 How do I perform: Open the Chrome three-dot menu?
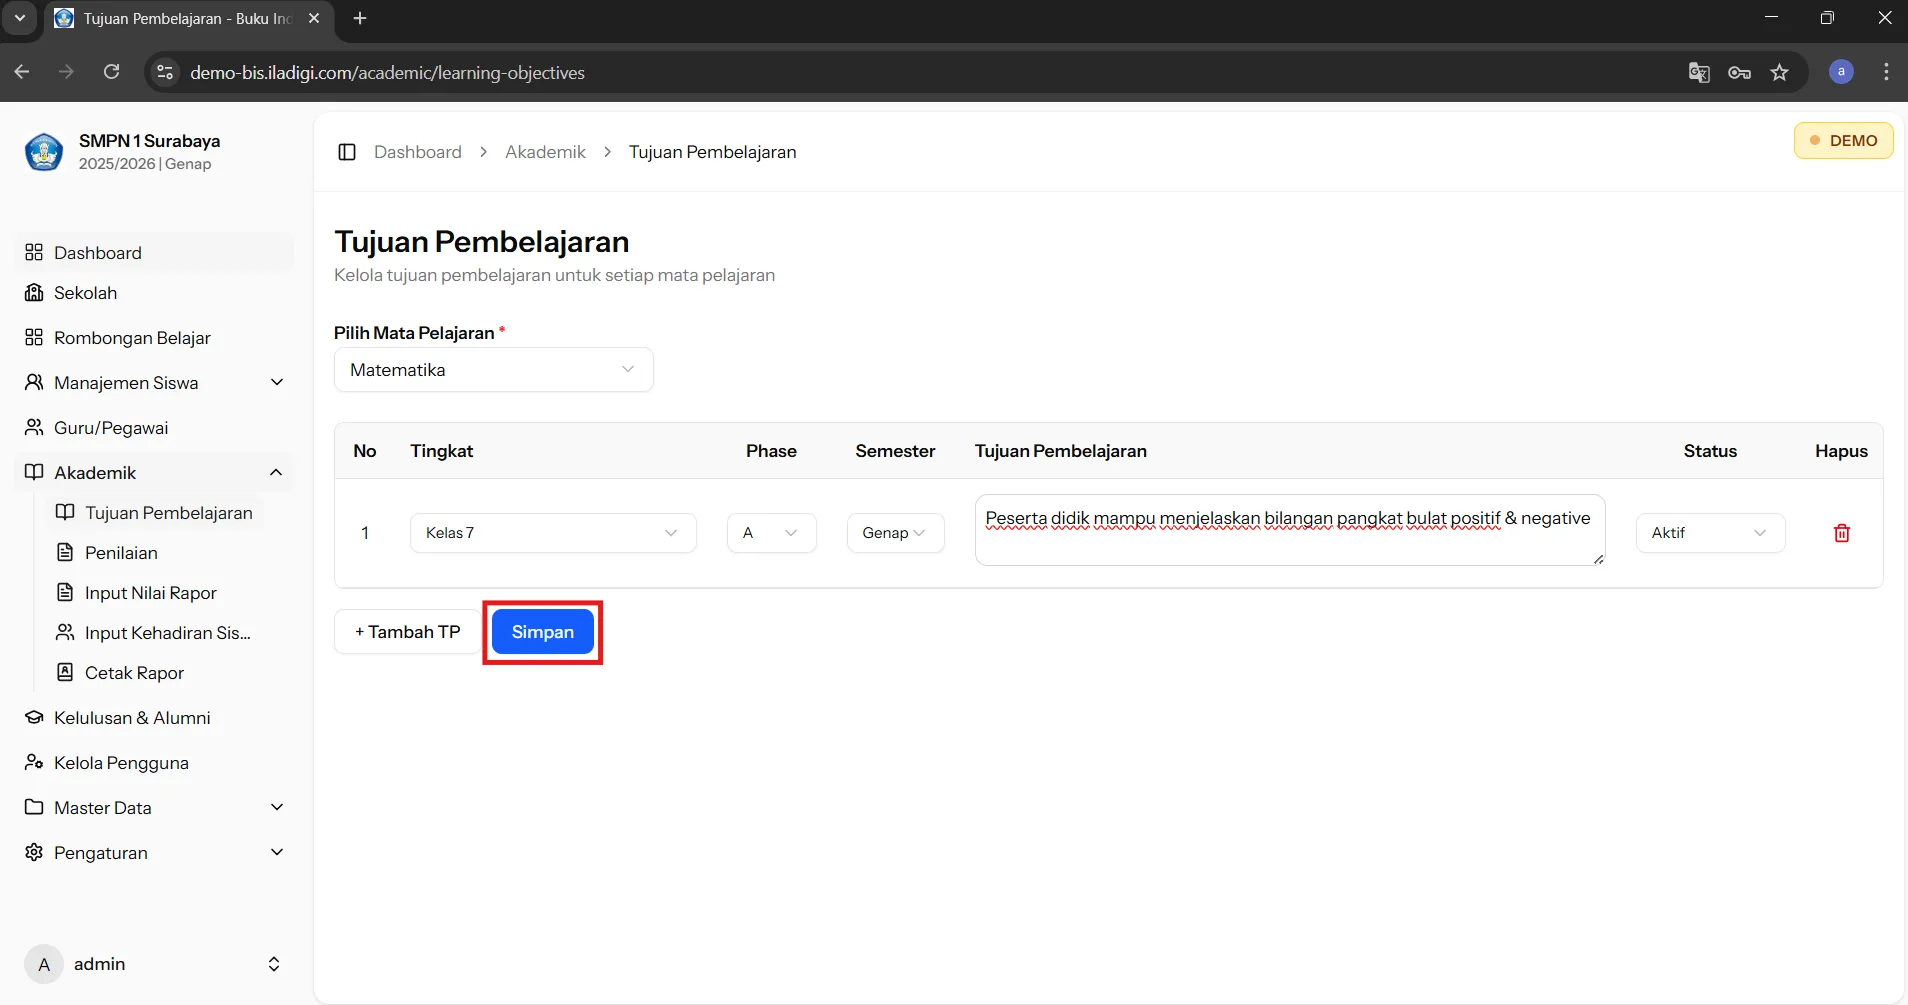1886,72
